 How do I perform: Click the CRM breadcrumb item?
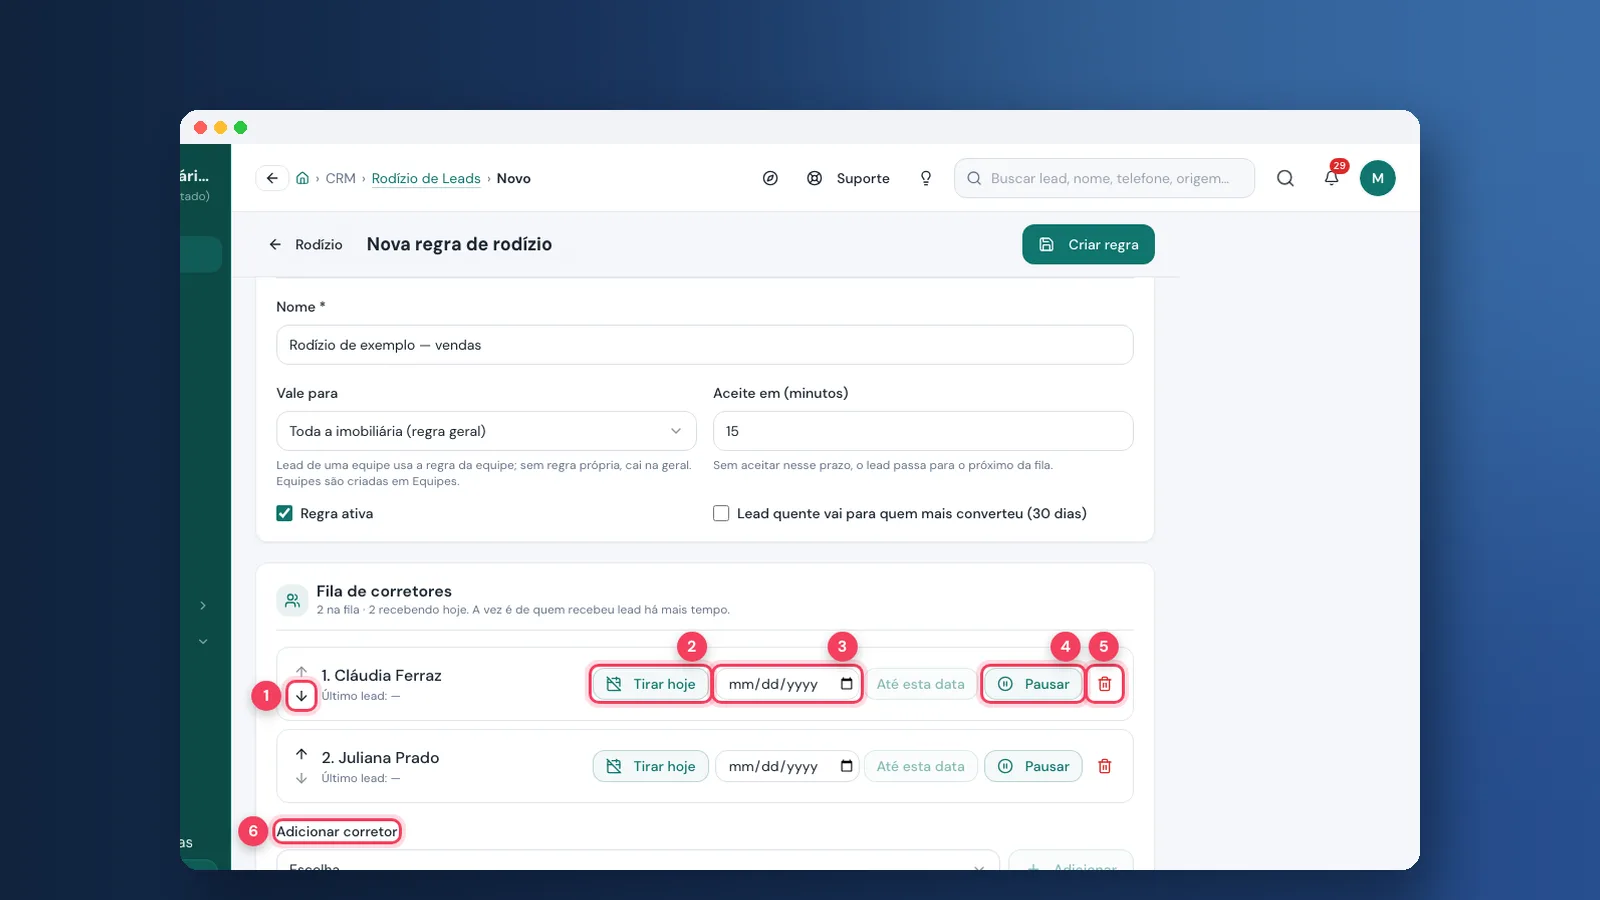click(340, 178)
